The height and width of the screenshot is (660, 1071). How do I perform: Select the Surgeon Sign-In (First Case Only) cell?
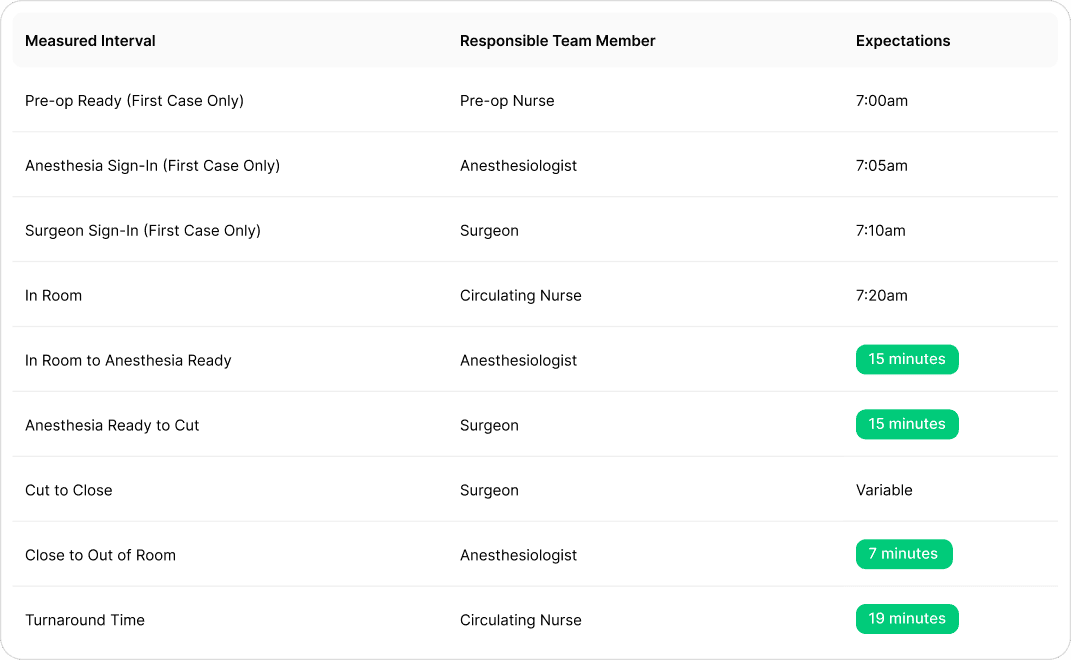[x=142, y=231]
